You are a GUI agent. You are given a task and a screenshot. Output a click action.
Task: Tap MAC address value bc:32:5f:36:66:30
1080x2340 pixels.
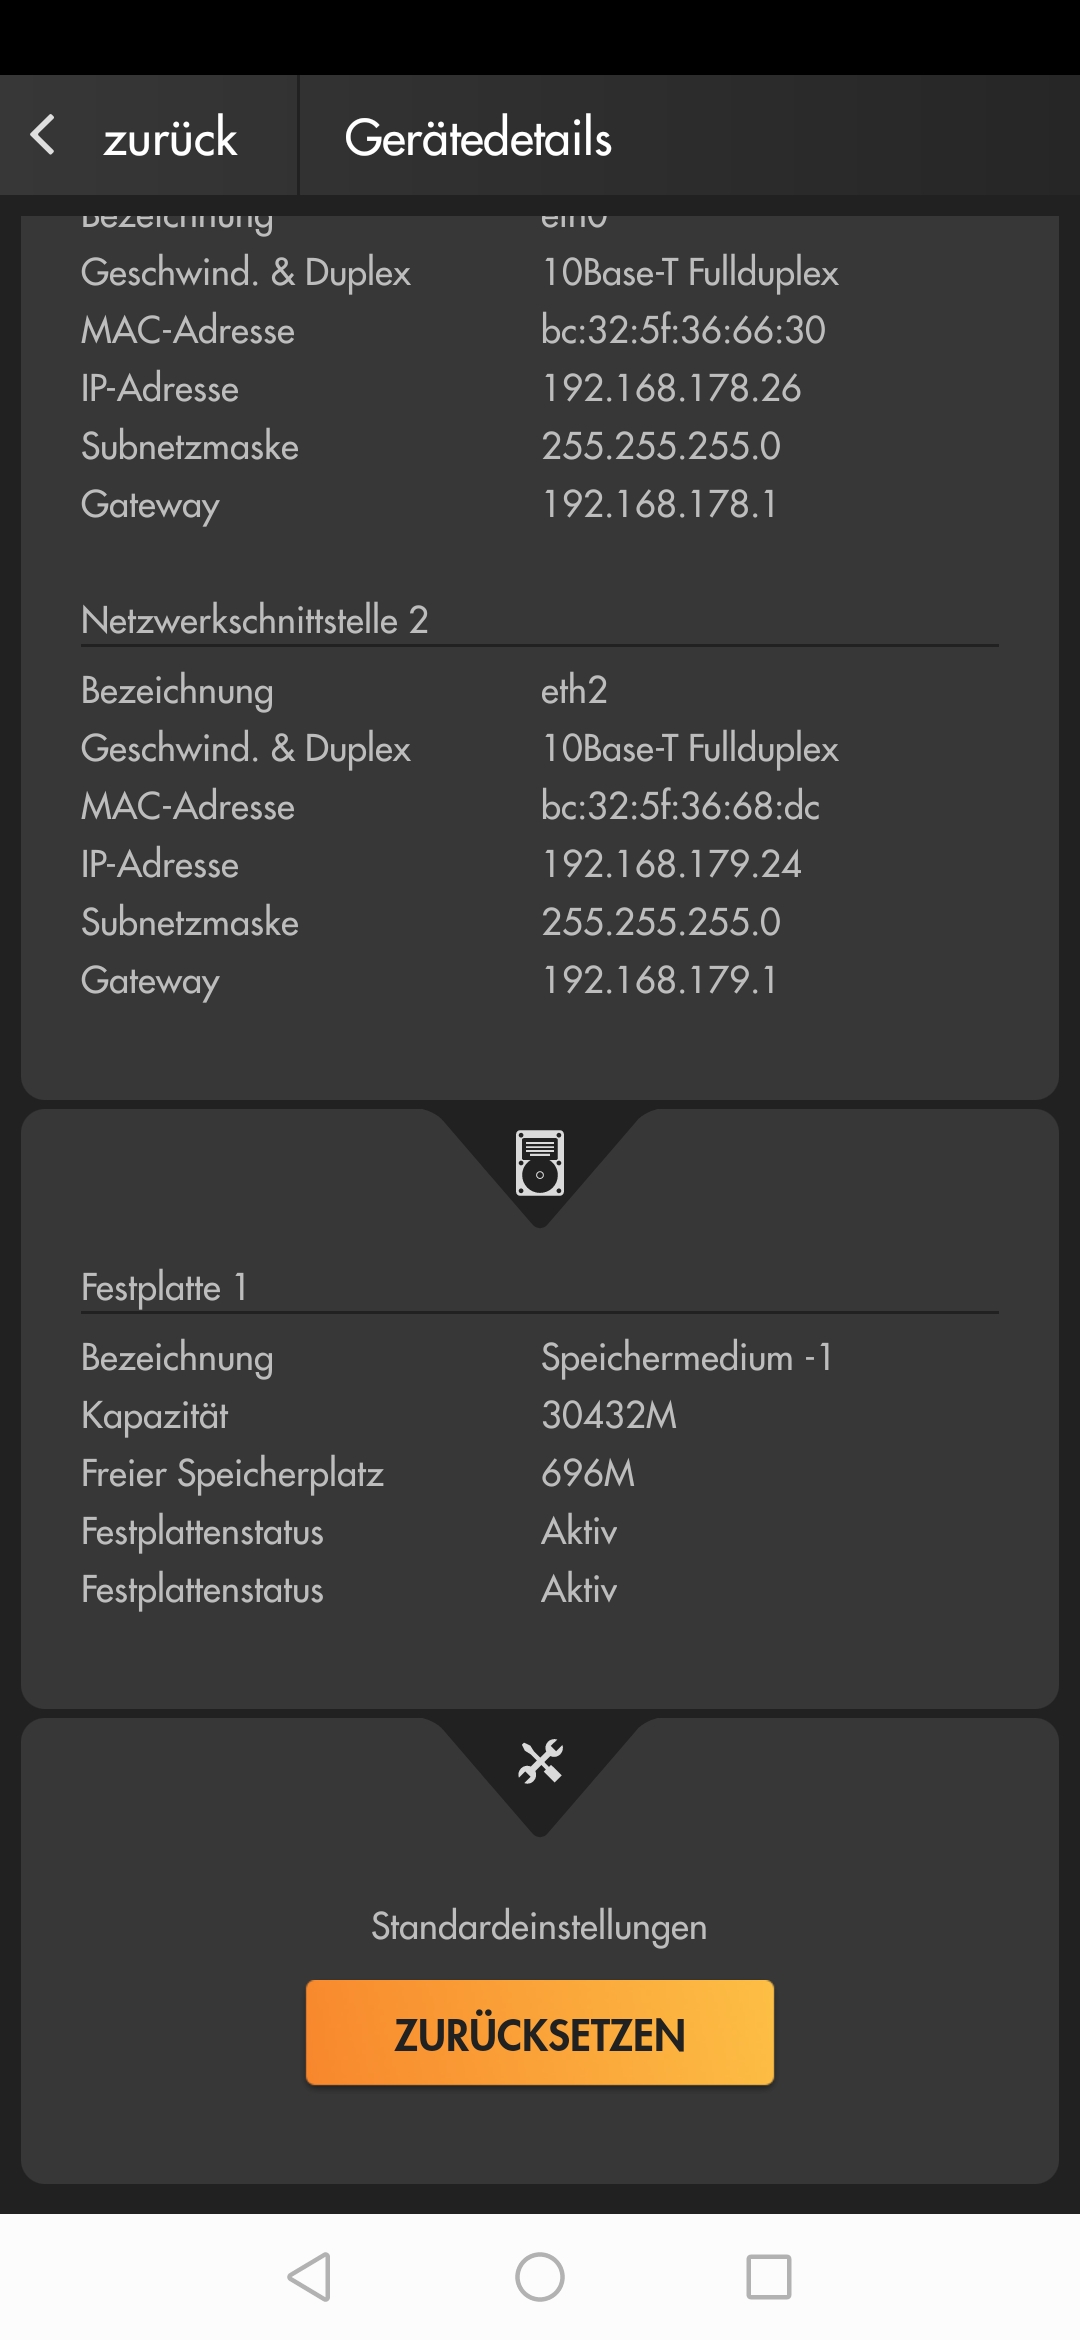[683, 330]
